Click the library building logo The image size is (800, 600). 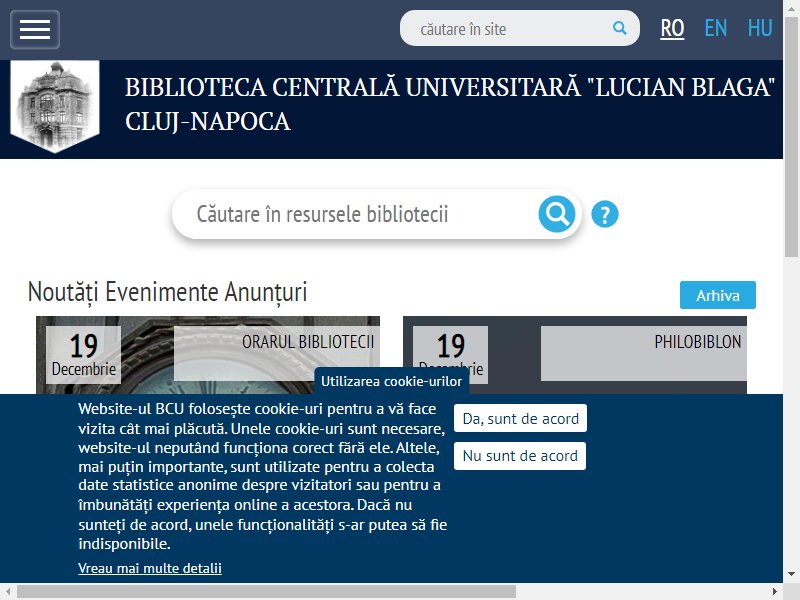click(55, 106)
